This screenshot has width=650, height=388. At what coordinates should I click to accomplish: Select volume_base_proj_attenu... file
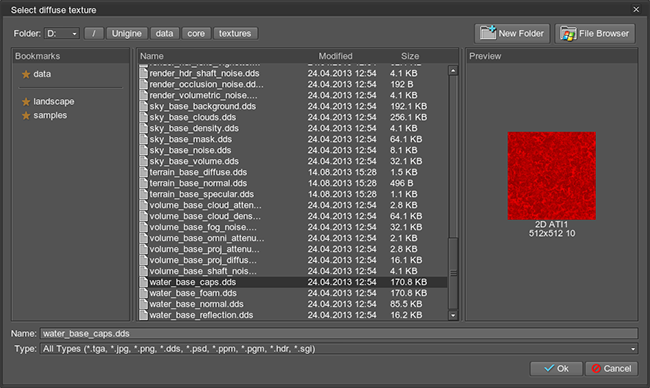pos(293,249)
